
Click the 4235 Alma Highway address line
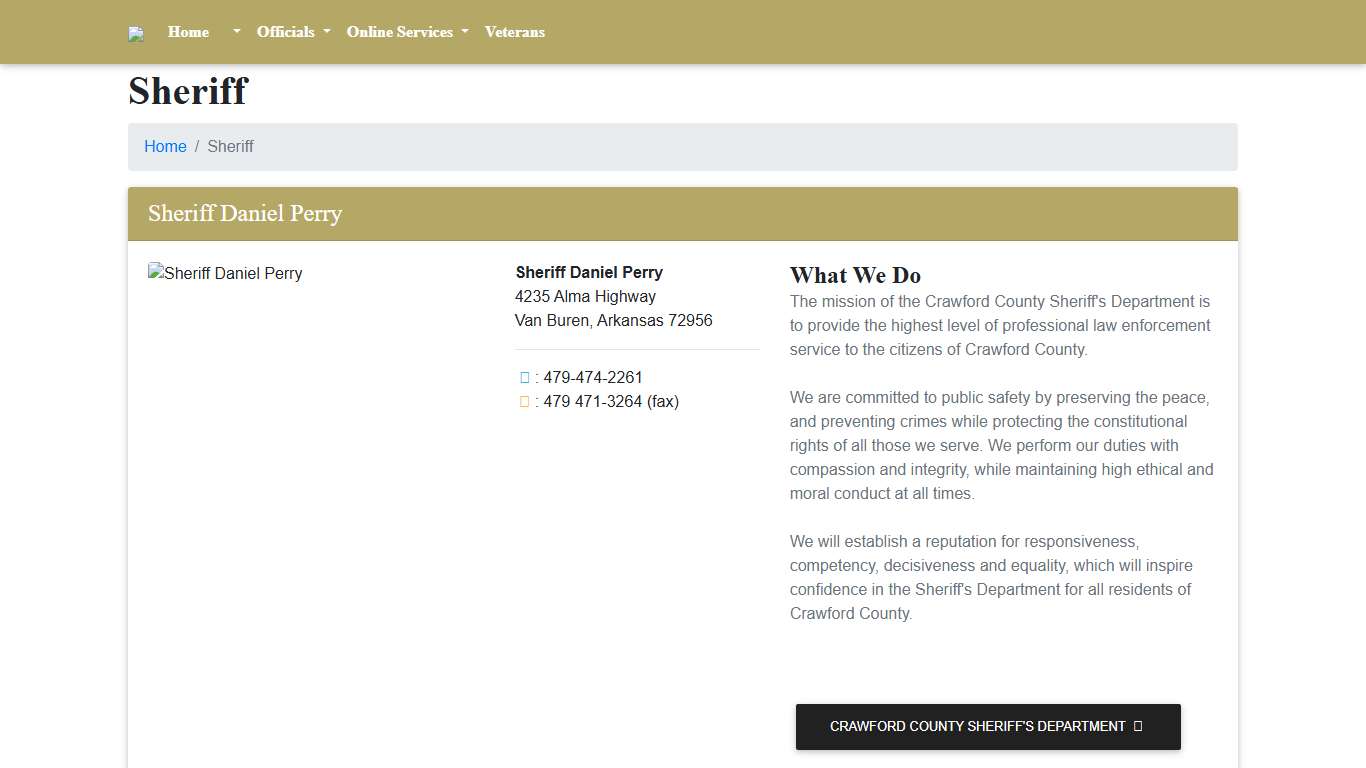point(585,296)
